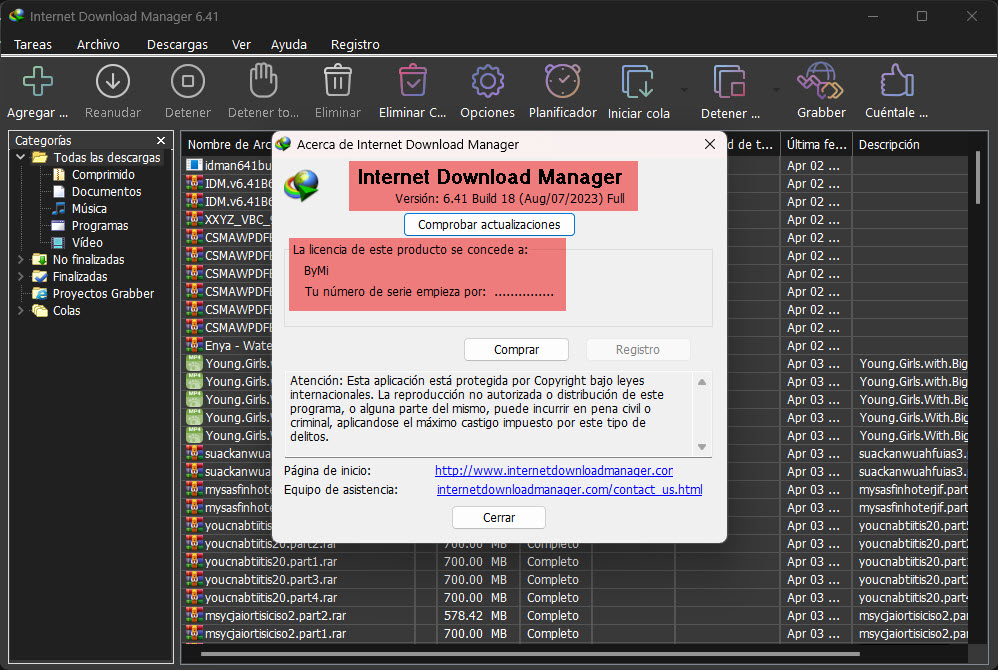The height and width of the screenshot is (670, 998).
Task: Expand the Colas category
Action: pos(20,311)
